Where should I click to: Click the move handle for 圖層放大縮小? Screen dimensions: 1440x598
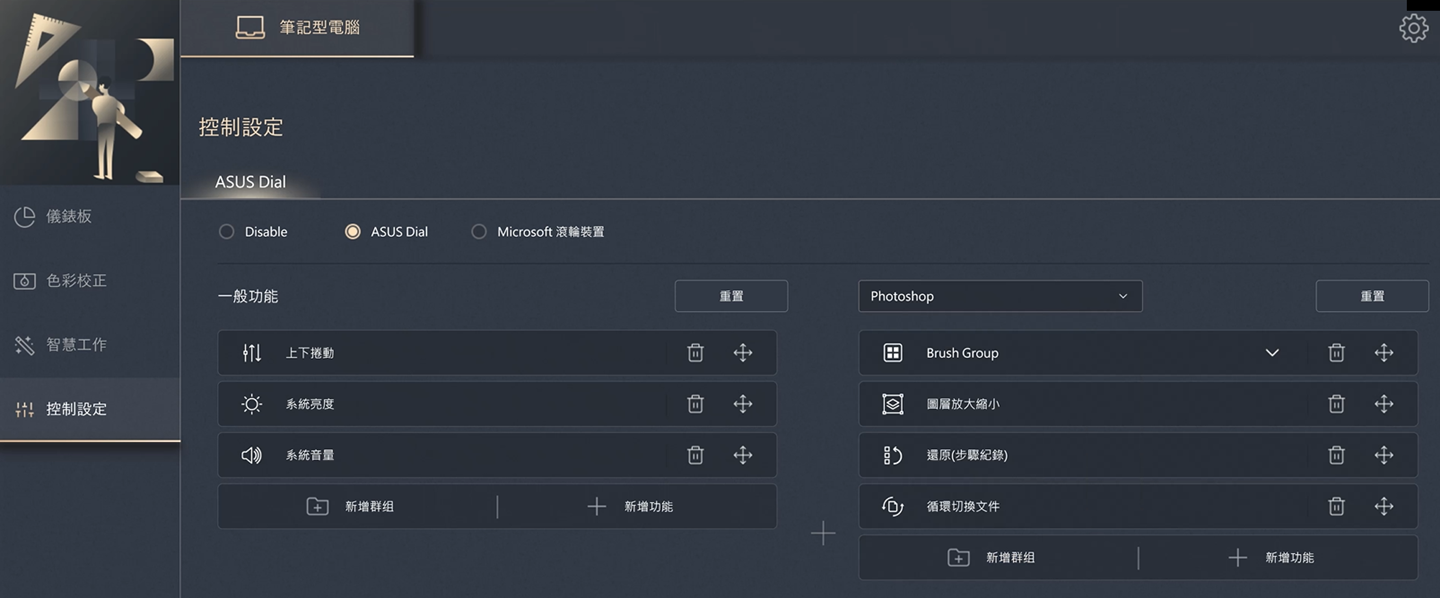(x=1383, y=404)
